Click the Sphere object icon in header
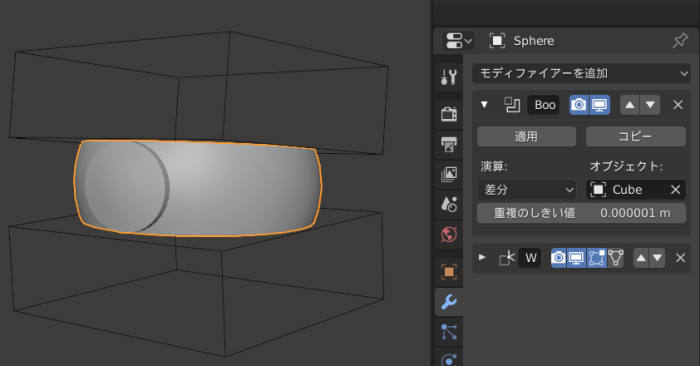The image size is (700, 366). [x=497, y=41]
